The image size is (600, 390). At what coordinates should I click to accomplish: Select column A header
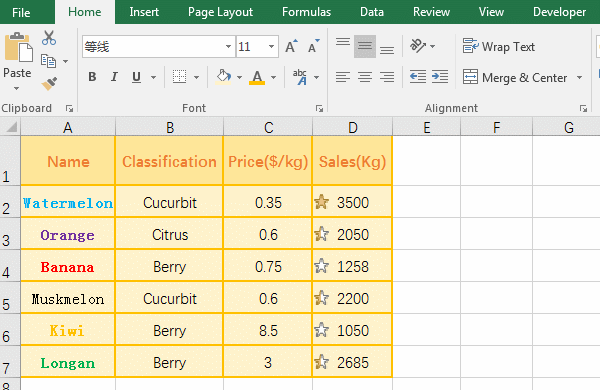[68, 127]
